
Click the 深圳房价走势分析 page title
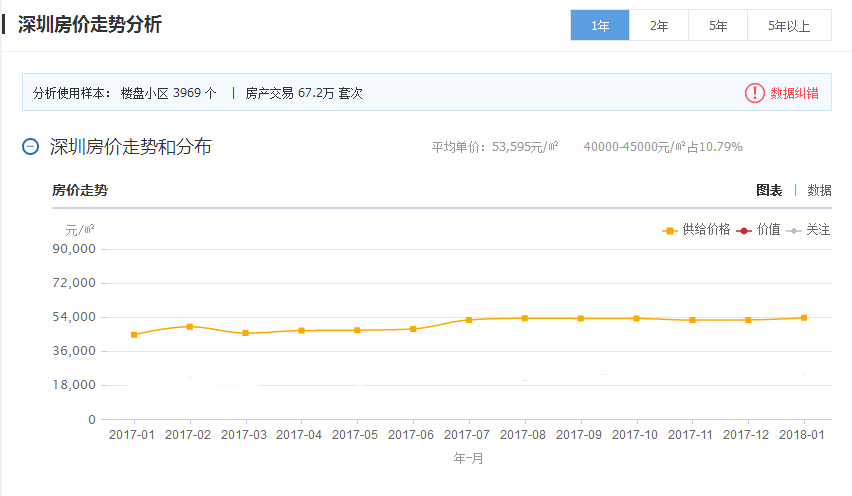pos(90,24)
